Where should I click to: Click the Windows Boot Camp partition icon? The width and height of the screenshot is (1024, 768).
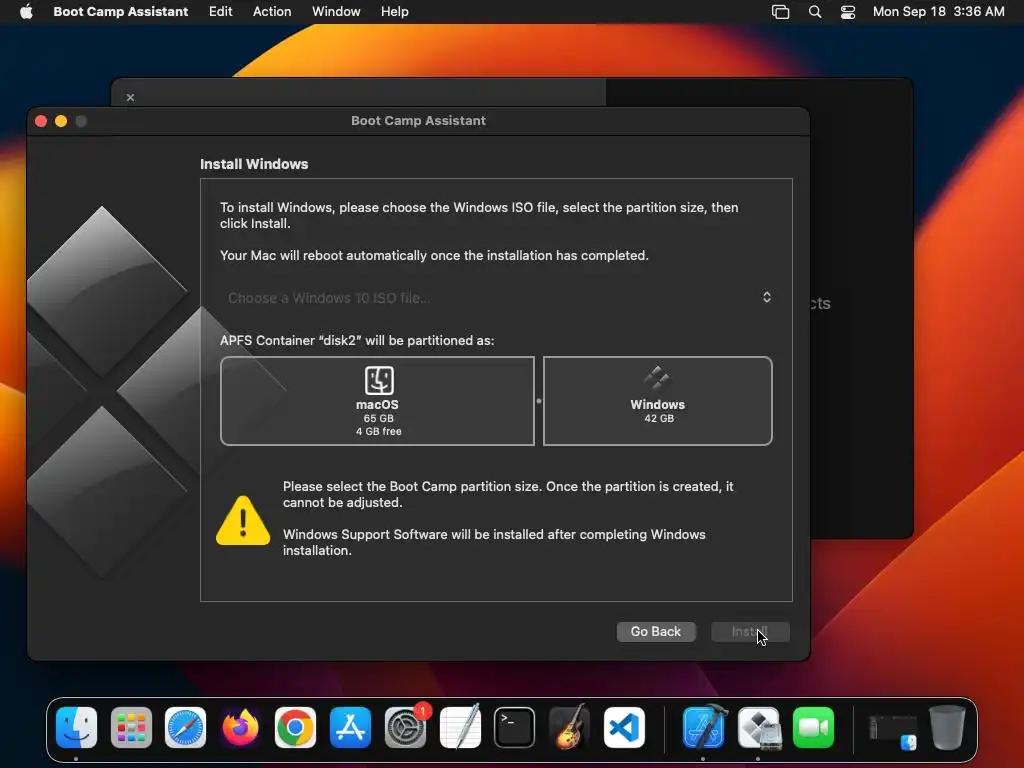pos(657,378)
